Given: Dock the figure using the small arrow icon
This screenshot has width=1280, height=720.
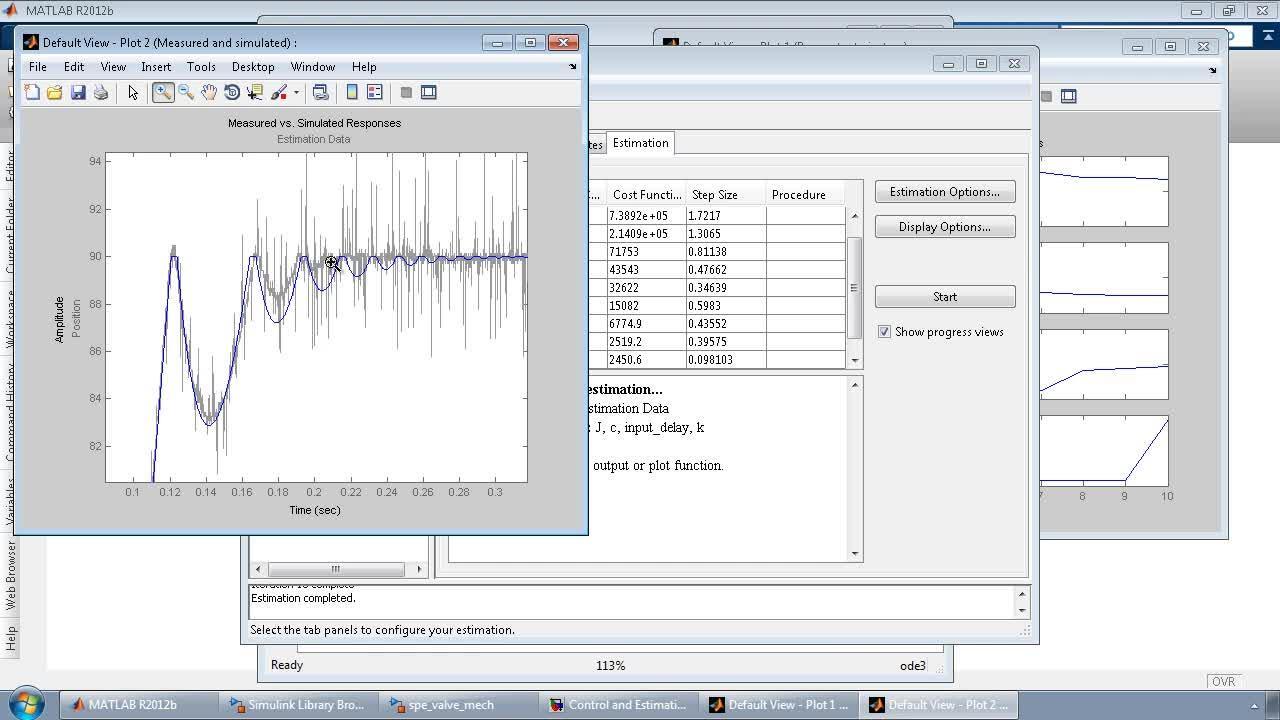Looking at the screenshot, I should (573, 67).
